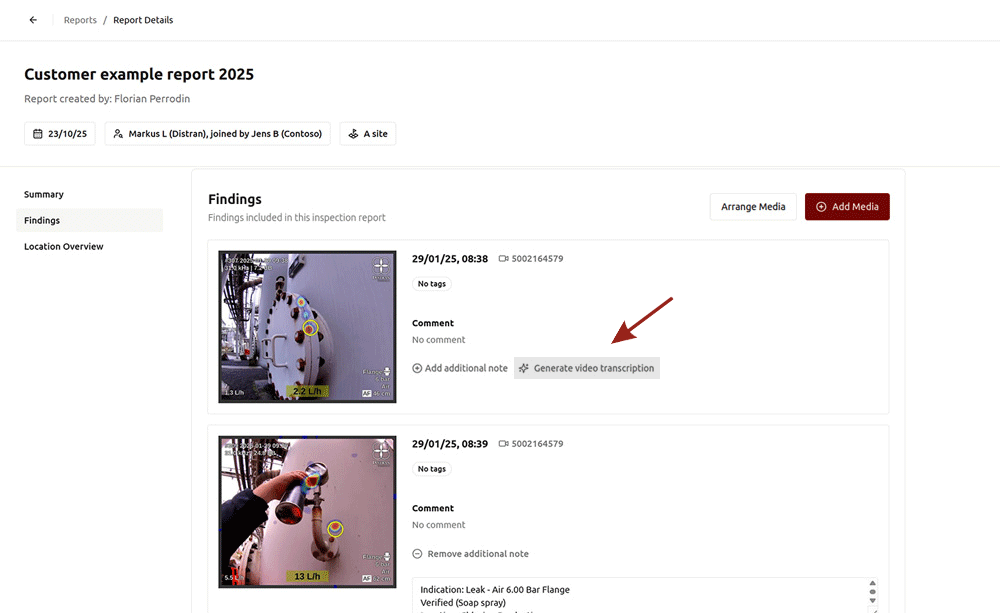
Task: Select Findings in the sidebar
Action: (x=42, y=220)
